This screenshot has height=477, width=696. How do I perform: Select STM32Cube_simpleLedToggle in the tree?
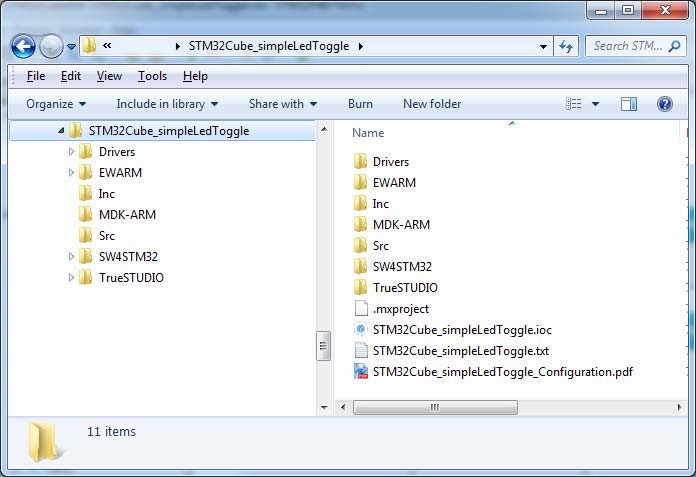pyautogui.click(x=169, y=131)
